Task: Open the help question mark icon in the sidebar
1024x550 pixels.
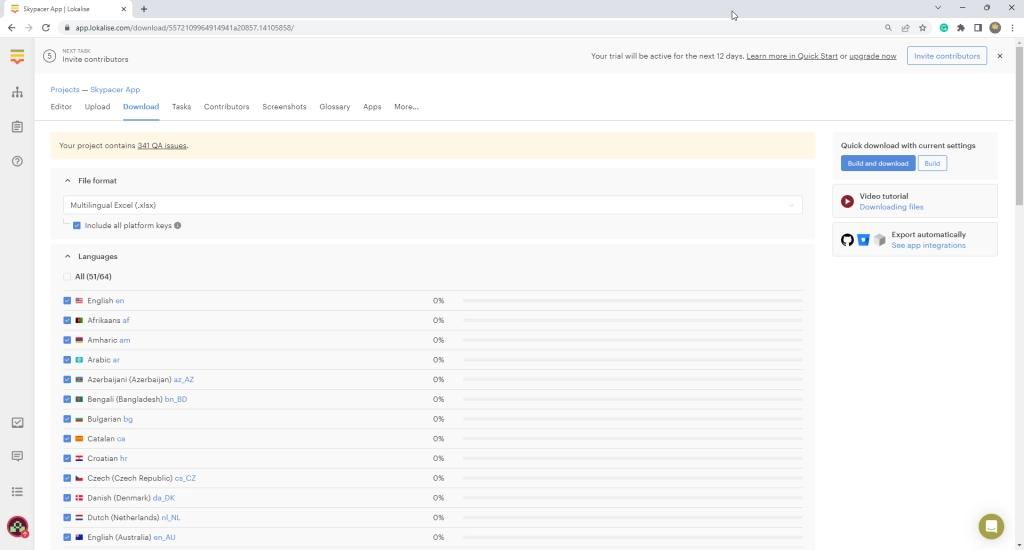Action: coord(17,161)
